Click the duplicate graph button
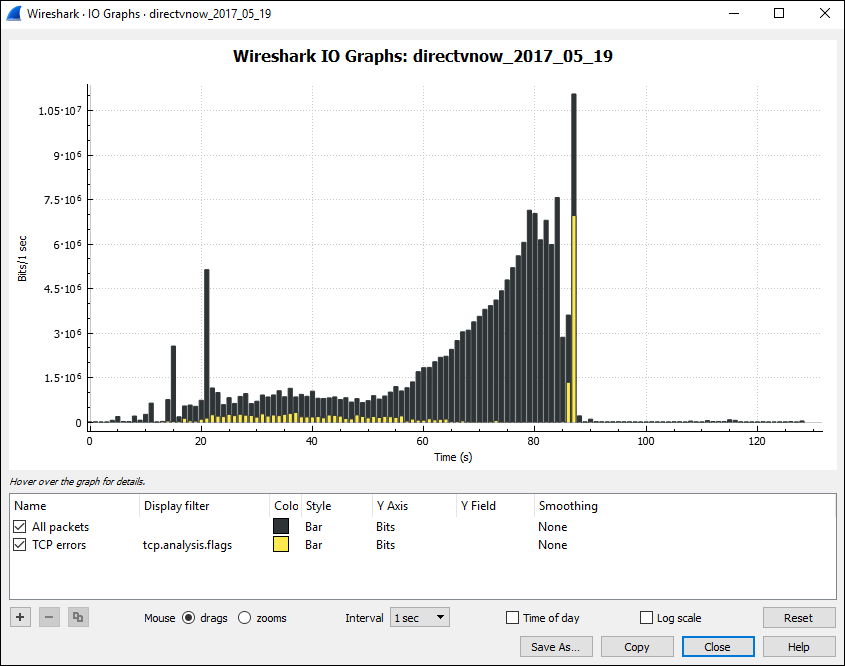The image size is (845, 666). coord(78,617)
